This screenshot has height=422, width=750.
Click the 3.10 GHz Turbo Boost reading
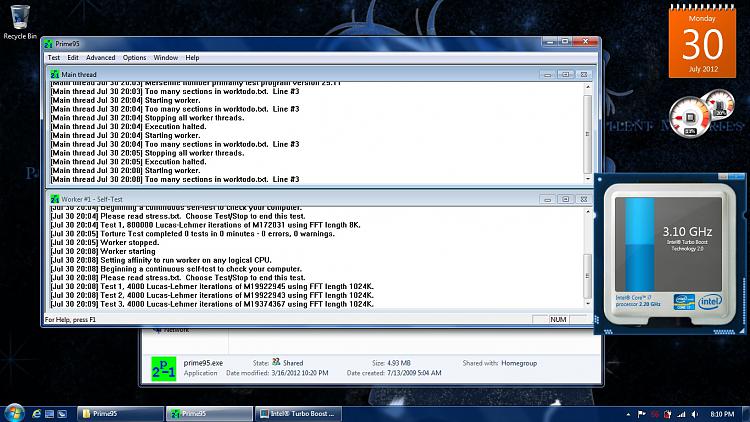(687, 232)
